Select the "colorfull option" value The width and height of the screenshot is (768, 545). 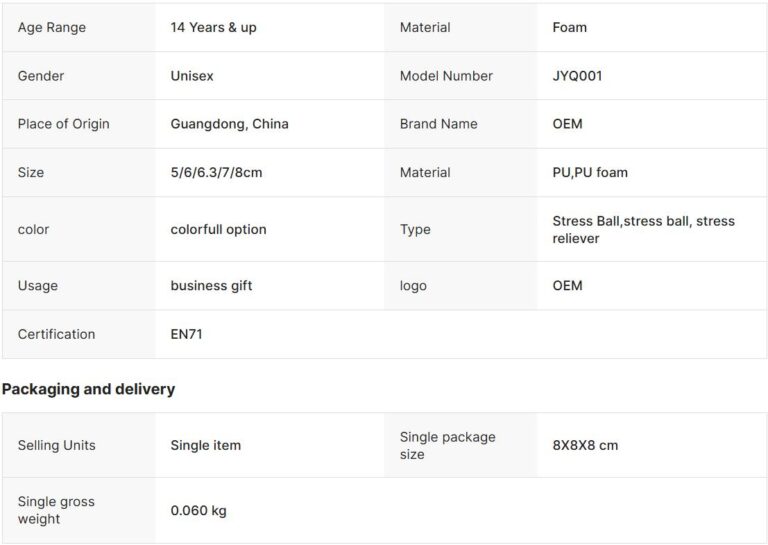(x=219, y=229)
